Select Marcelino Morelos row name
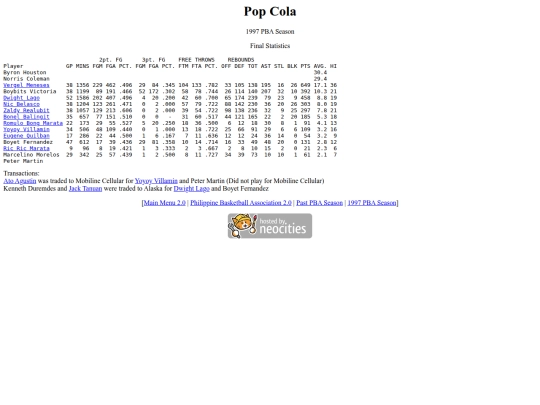The image size is (540, 405). pos(31,155)
